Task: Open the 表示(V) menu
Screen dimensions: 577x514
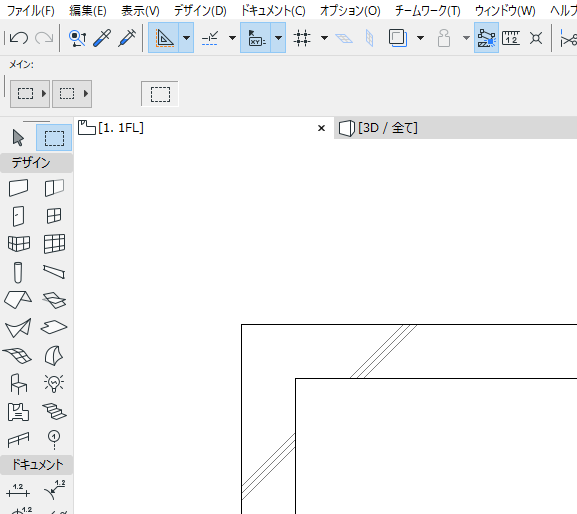Action: pyautogui.click(x=140, y=11)
